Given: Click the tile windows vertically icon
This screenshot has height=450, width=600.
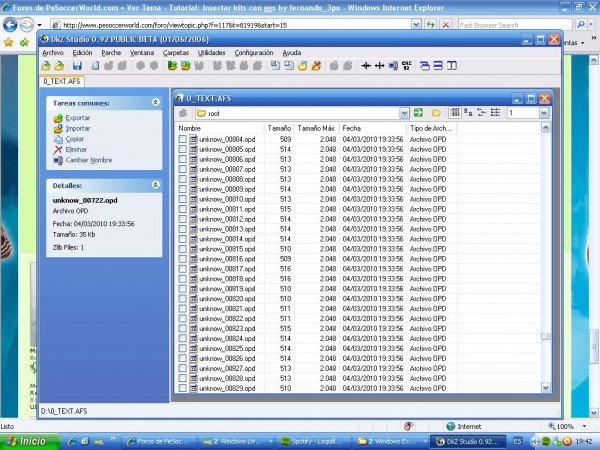Looking at the screenshot, I should point(452,66).
